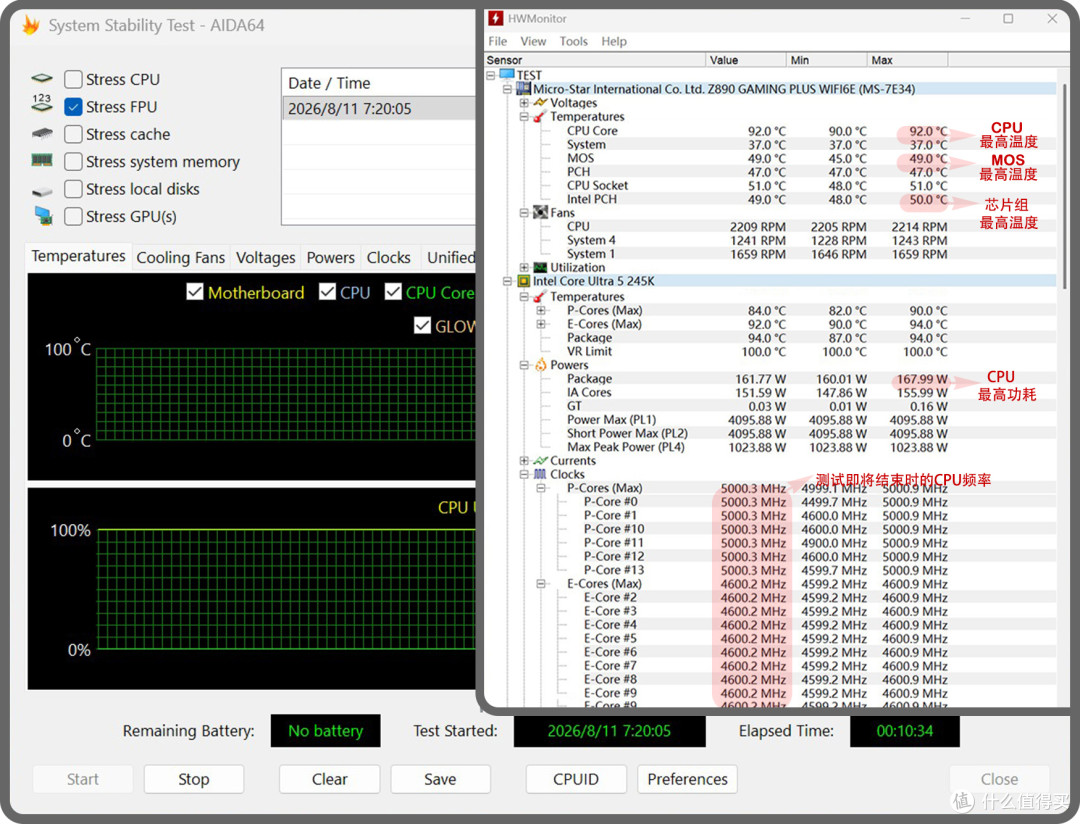Click the cache chip icon beside Stress cache
The image size is (1080, 824).
42,134
